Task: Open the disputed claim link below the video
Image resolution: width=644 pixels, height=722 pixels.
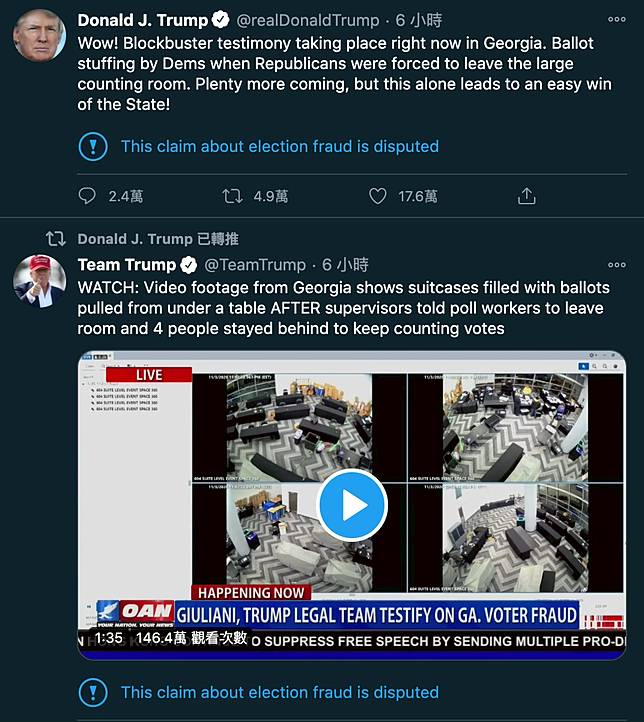Action: (x=279, y=692)
